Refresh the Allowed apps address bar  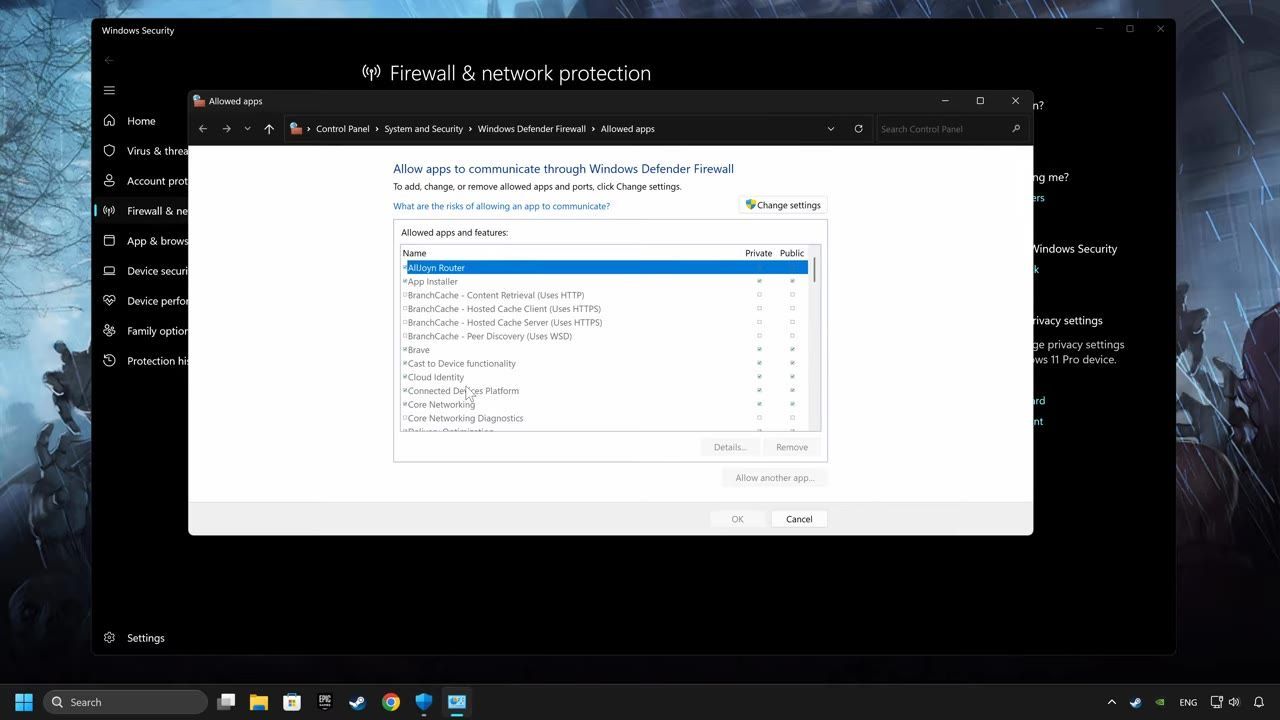pyautogui.click(x=858, y=129)
